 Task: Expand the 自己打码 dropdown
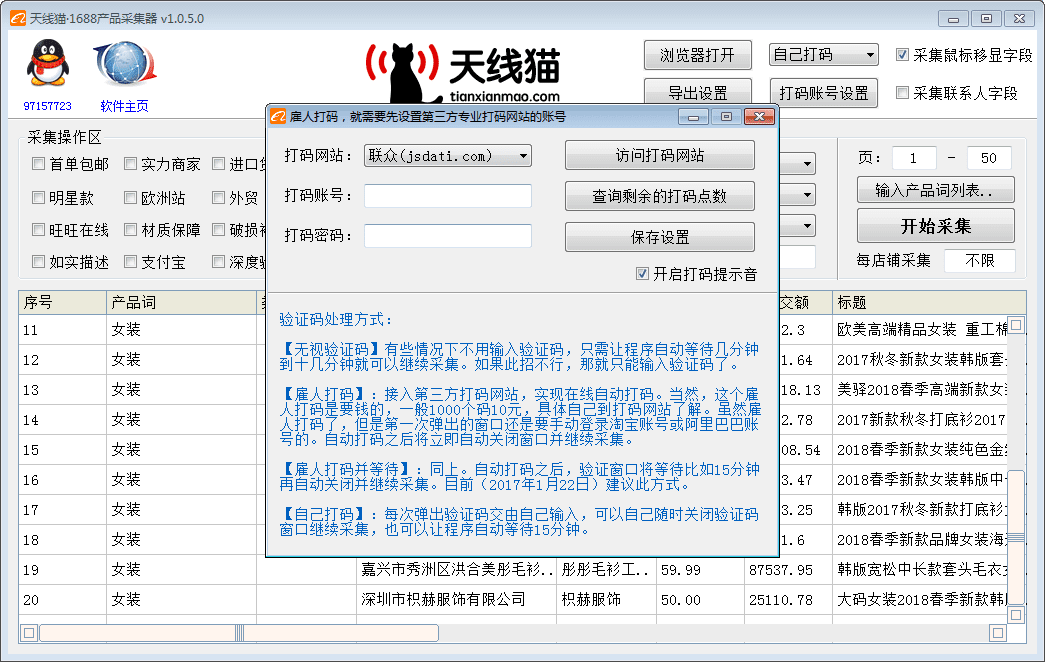[824, 55]
